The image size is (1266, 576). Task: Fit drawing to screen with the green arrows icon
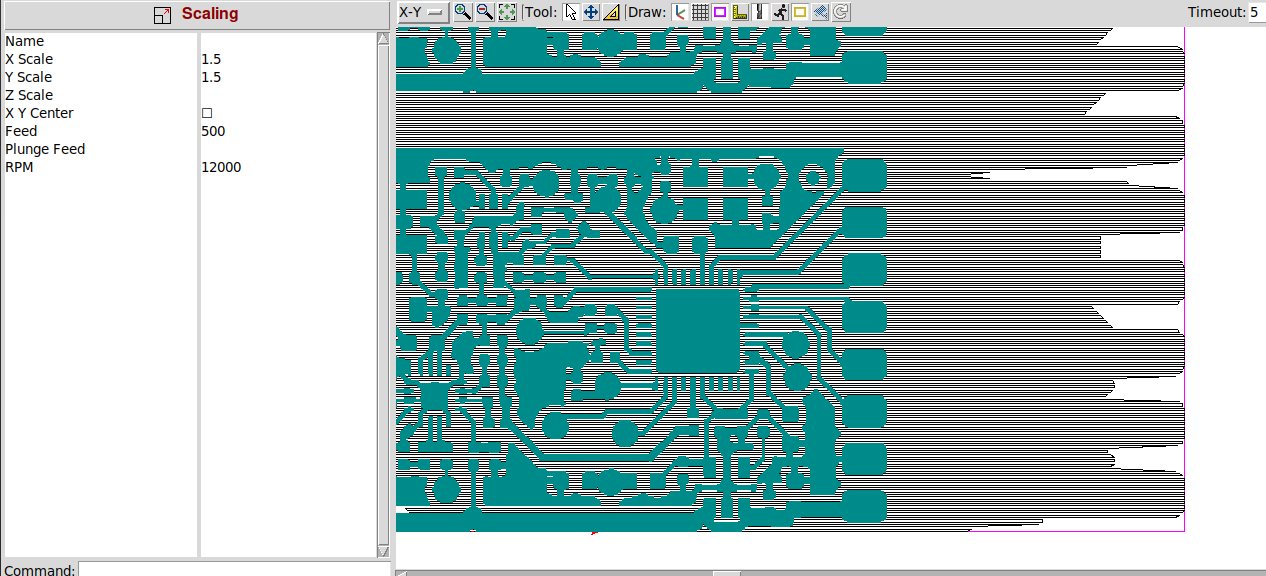[507, 12]
